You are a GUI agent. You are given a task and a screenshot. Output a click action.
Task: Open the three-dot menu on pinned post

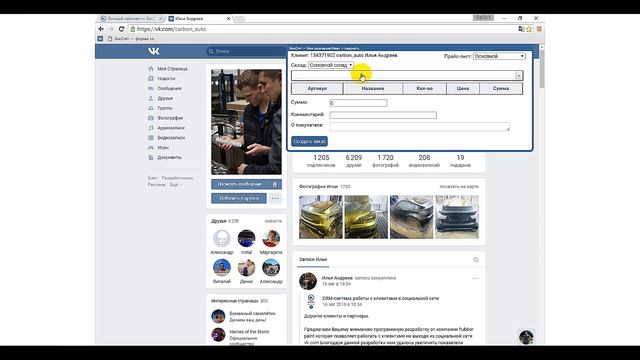click(475, 278)
